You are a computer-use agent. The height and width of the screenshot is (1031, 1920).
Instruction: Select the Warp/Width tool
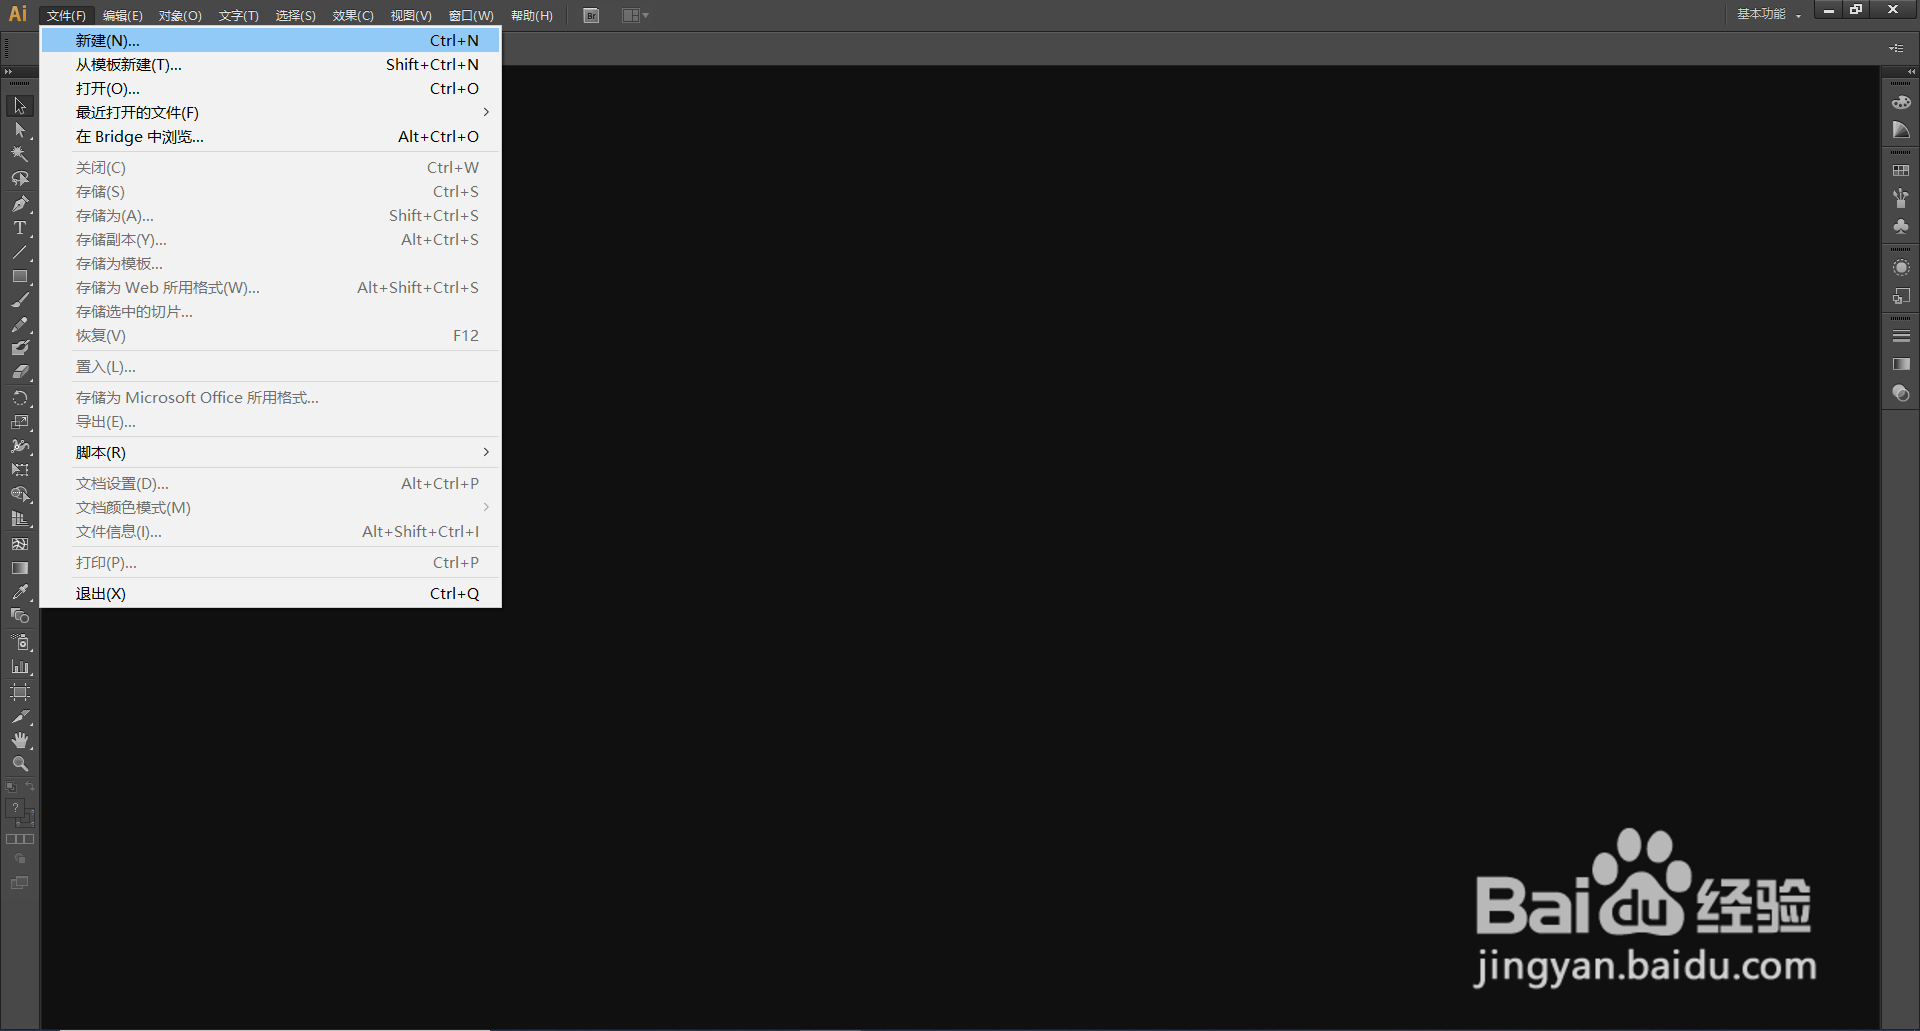click(20, 446)
